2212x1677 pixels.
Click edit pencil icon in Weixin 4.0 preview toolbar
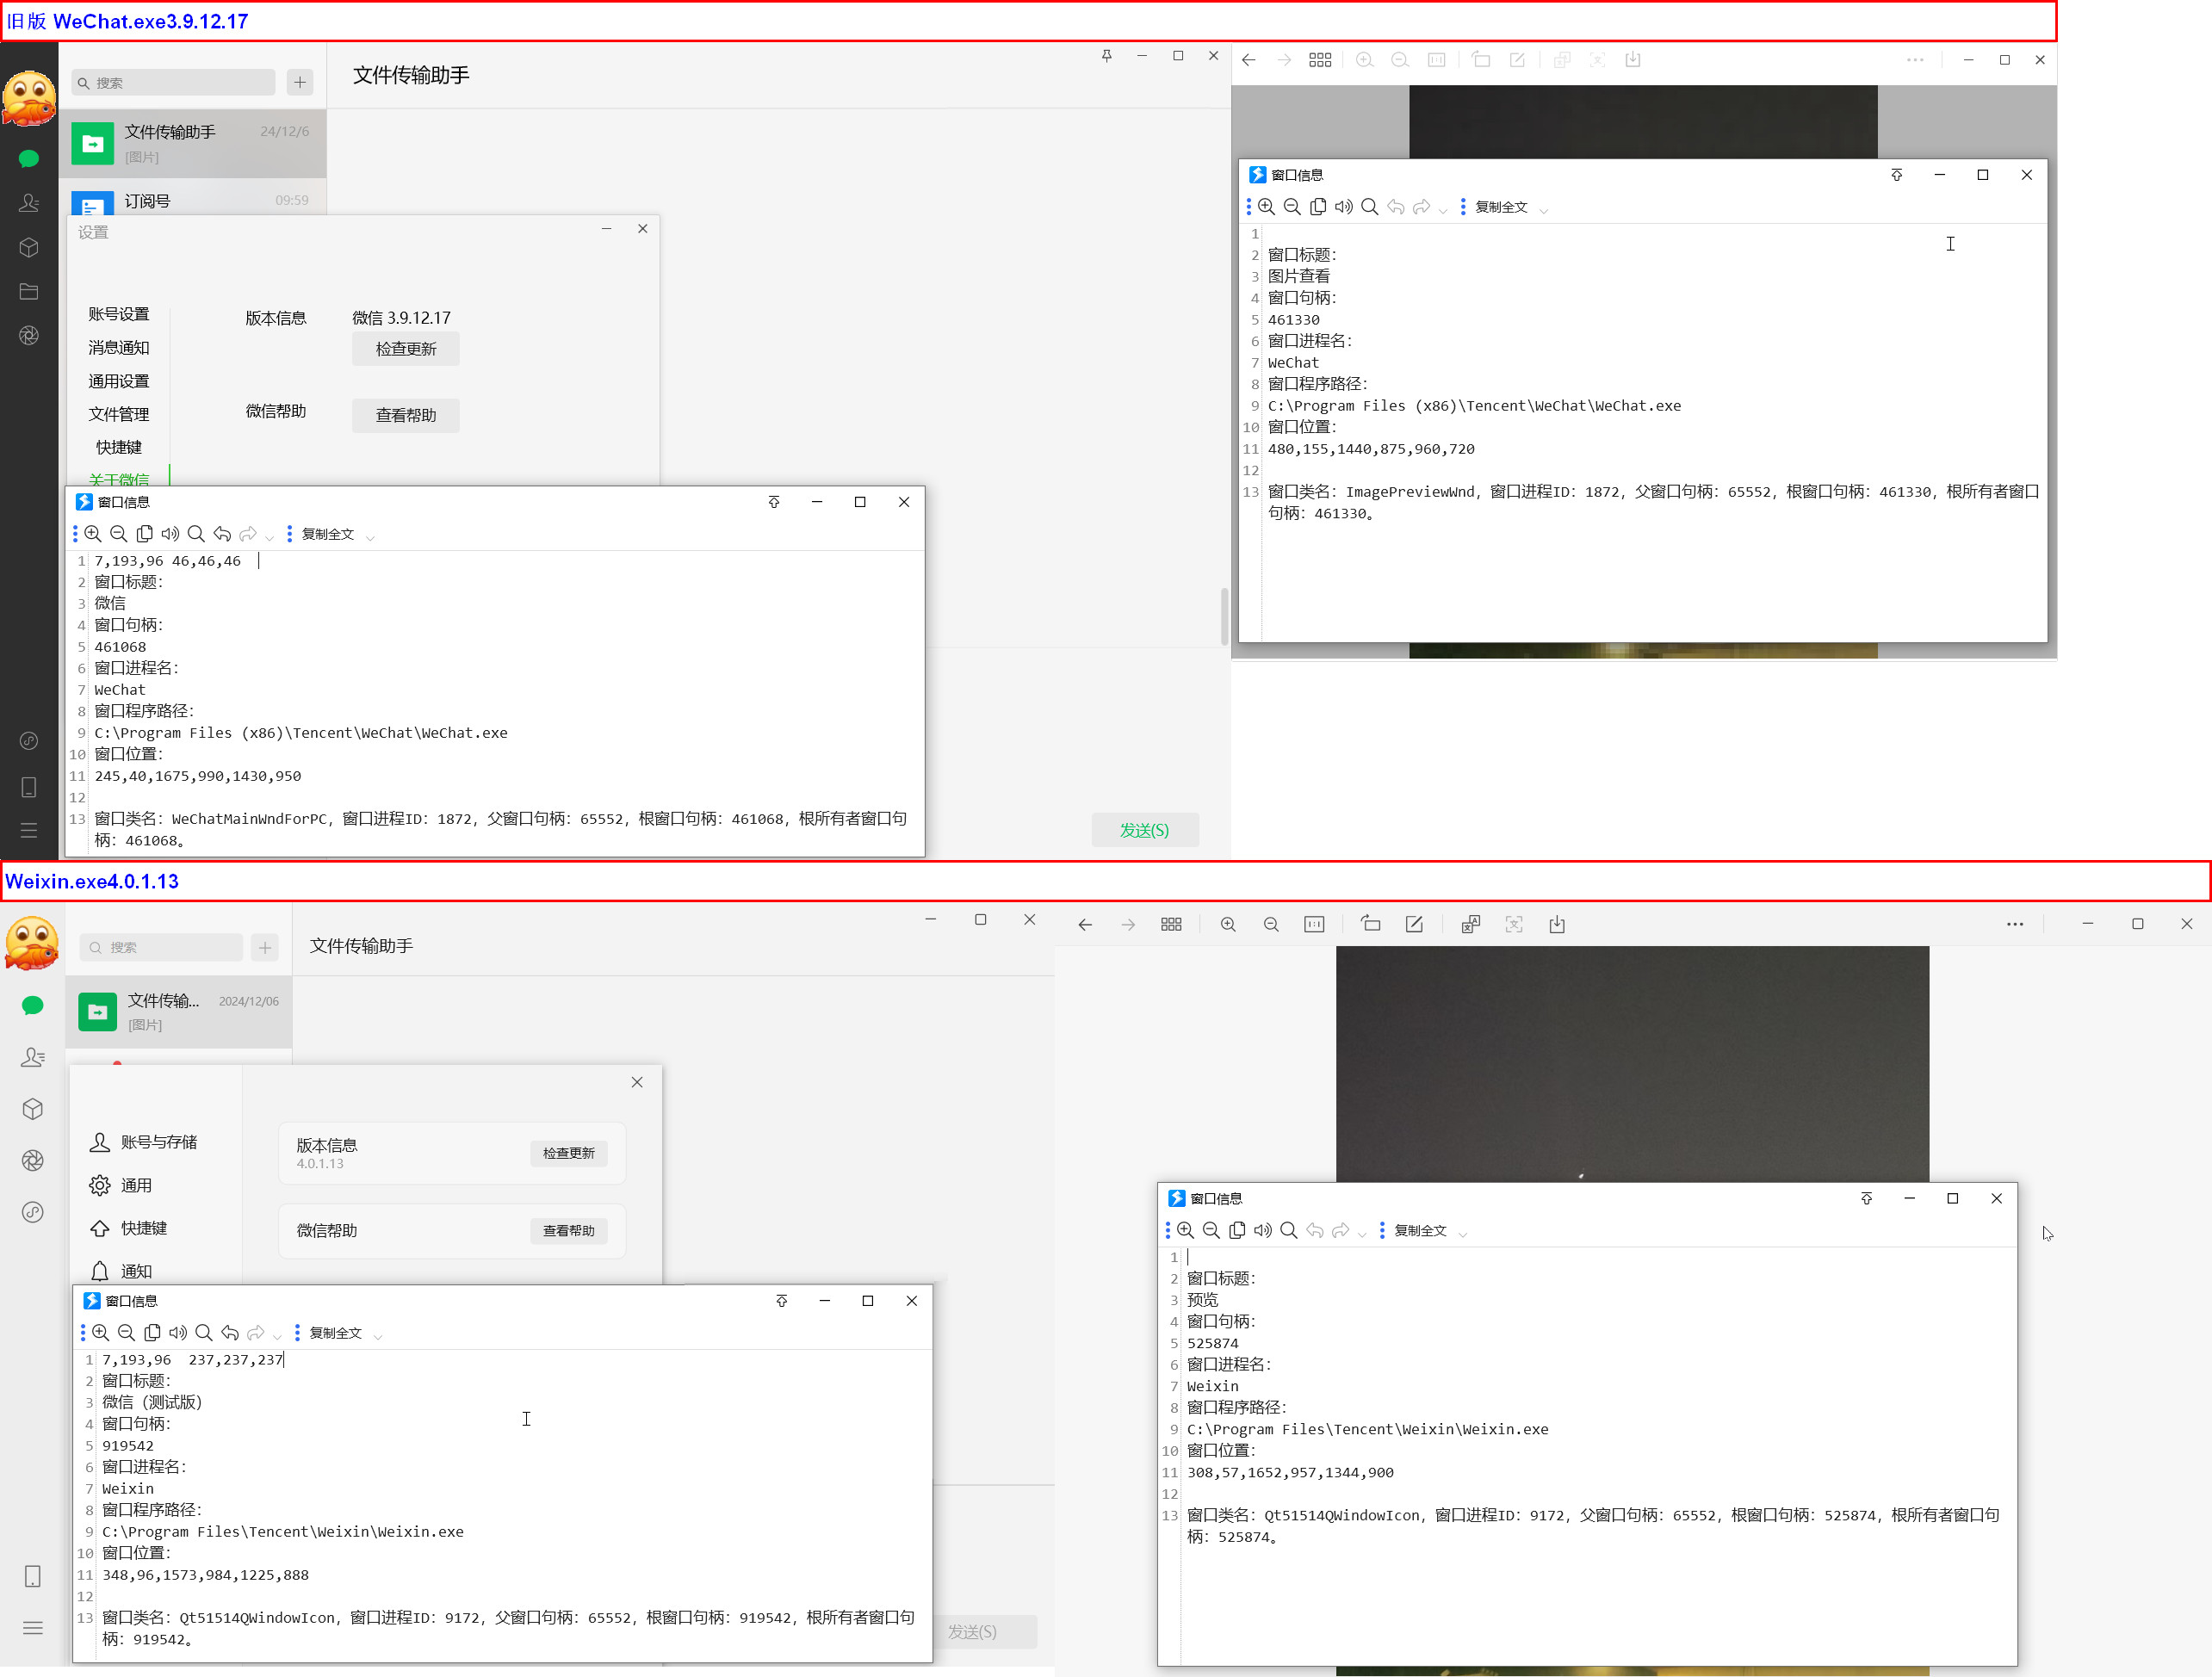coord(1414,925)
